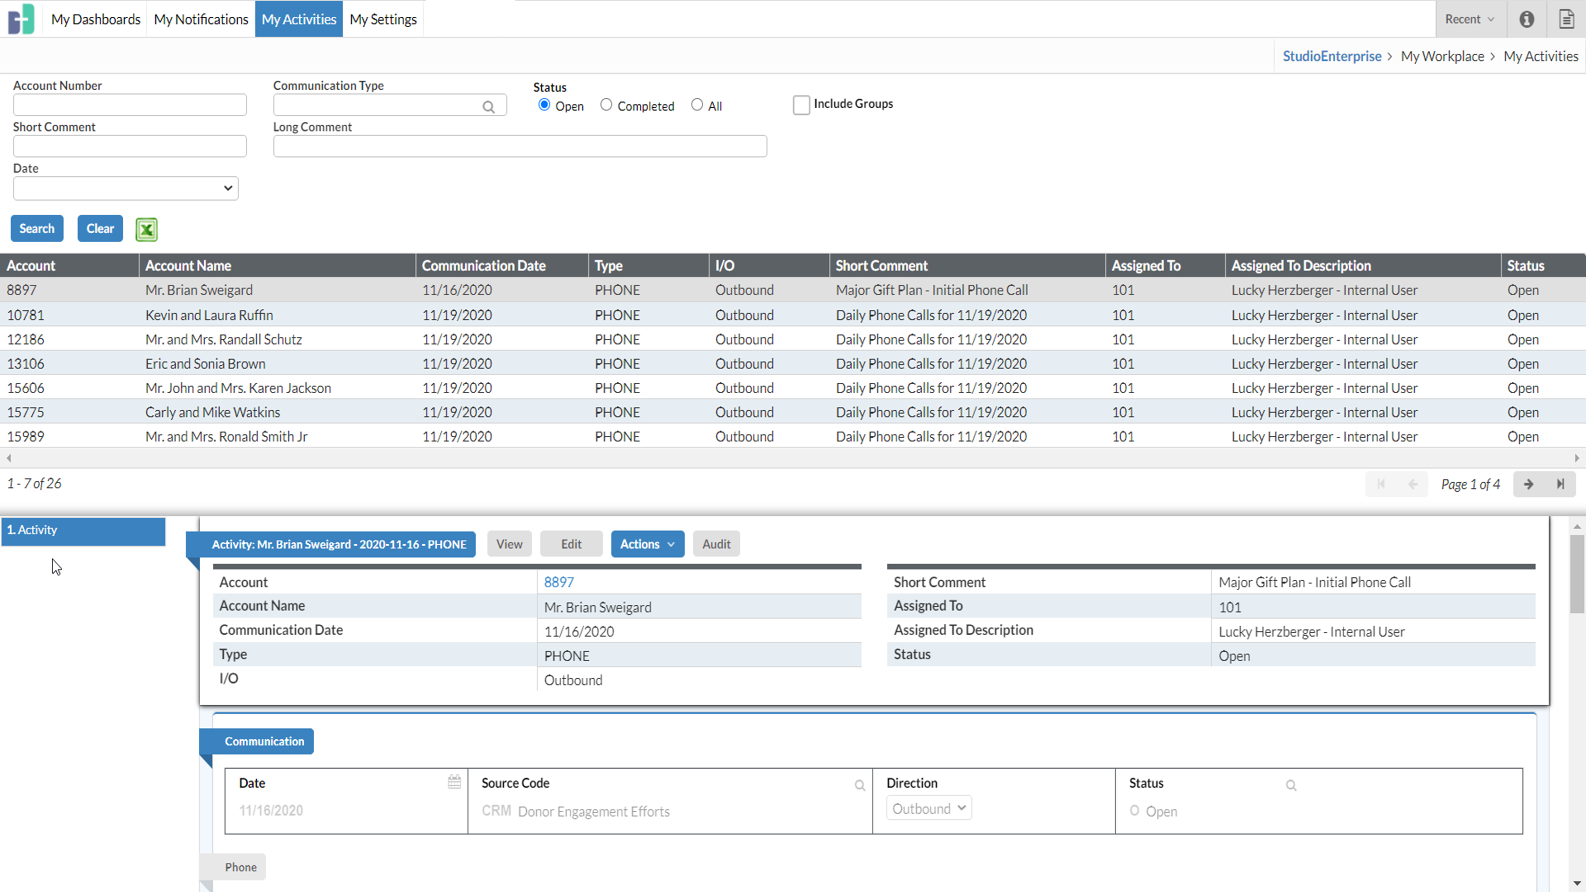The height and width of the screenshot is (892, 1586).
Task: Select row Mr. John and Mrs. Karen Jackson
Action: click(793, 388)
